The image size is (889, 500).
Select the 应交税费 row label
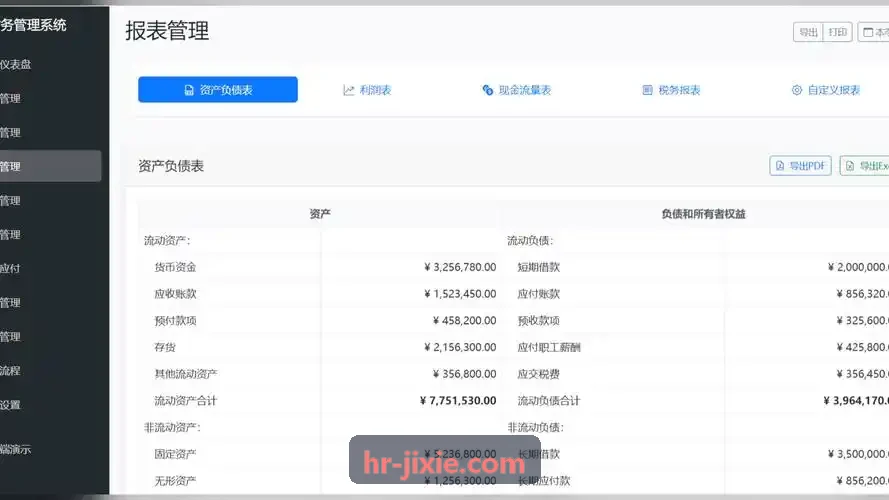click(539, 374)
